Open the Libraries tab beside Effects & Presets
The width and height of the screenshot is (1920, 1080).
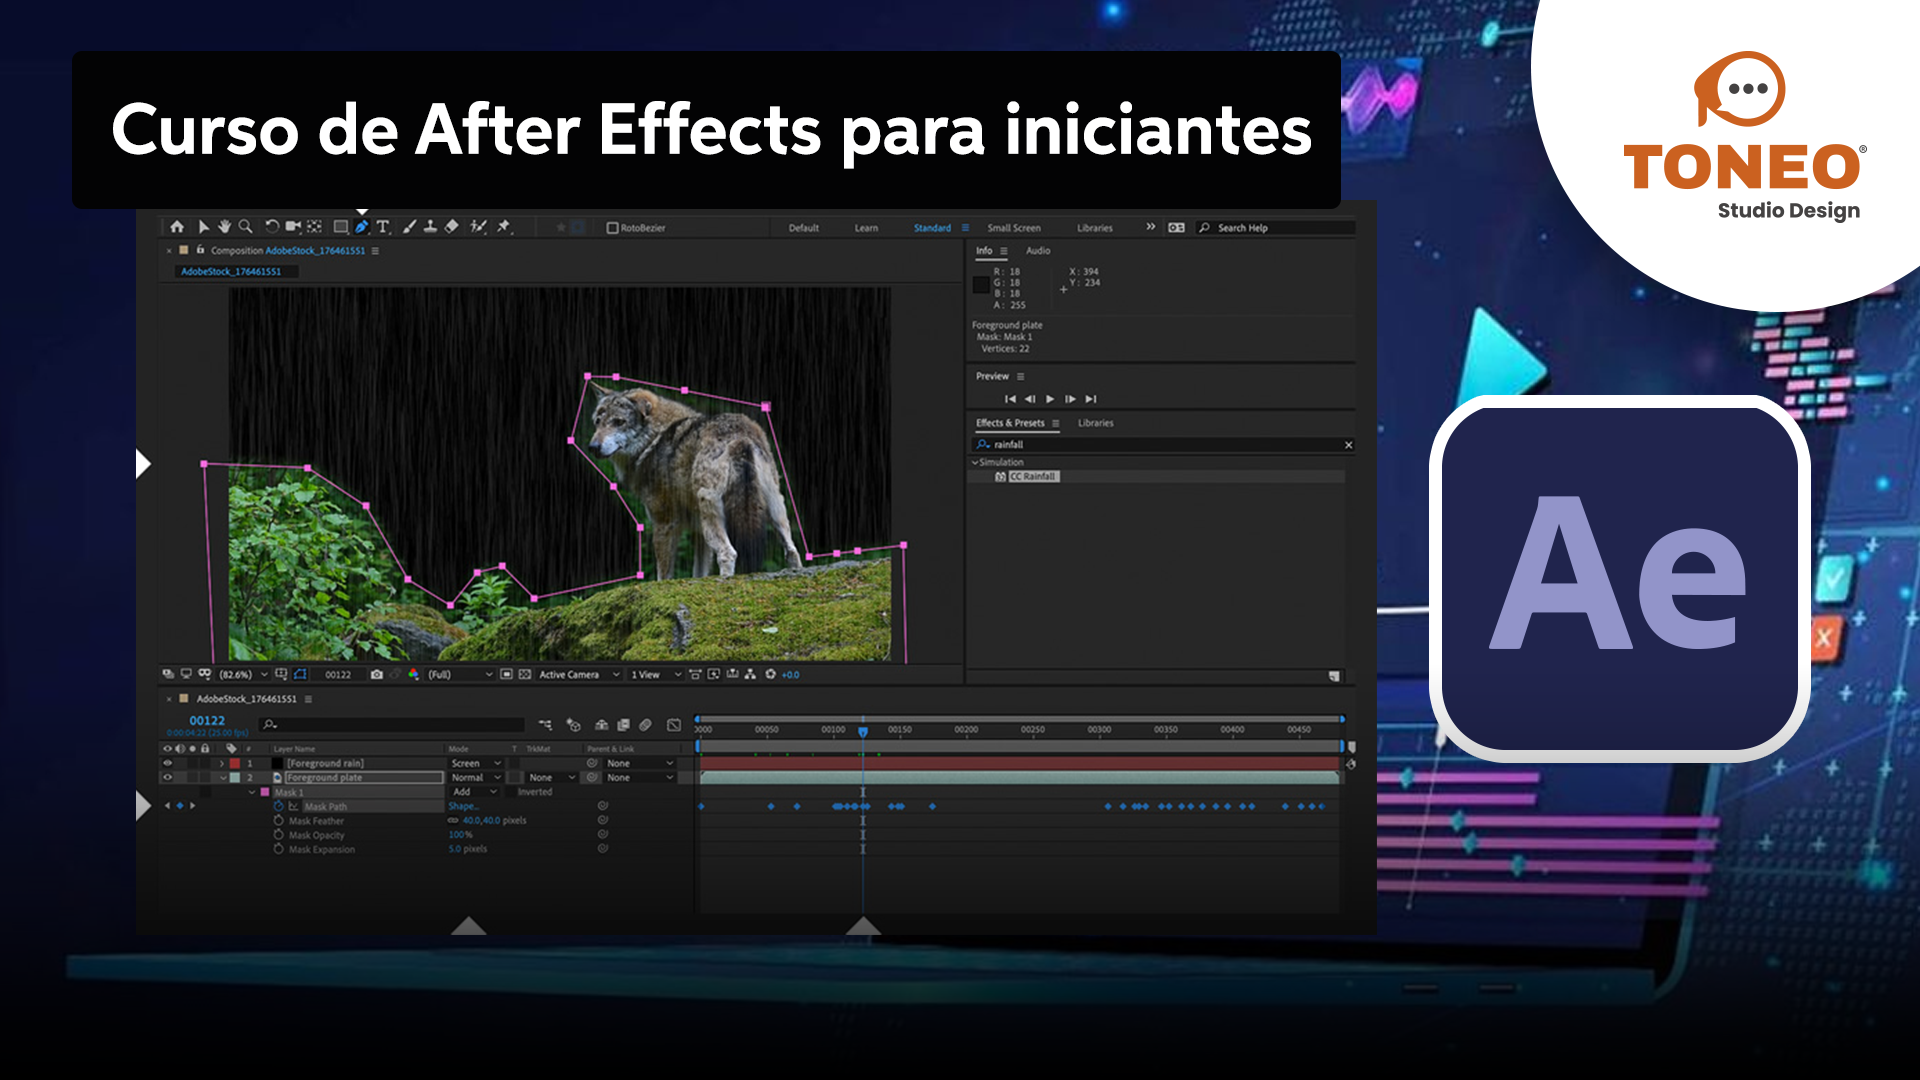pos(1095,423)
